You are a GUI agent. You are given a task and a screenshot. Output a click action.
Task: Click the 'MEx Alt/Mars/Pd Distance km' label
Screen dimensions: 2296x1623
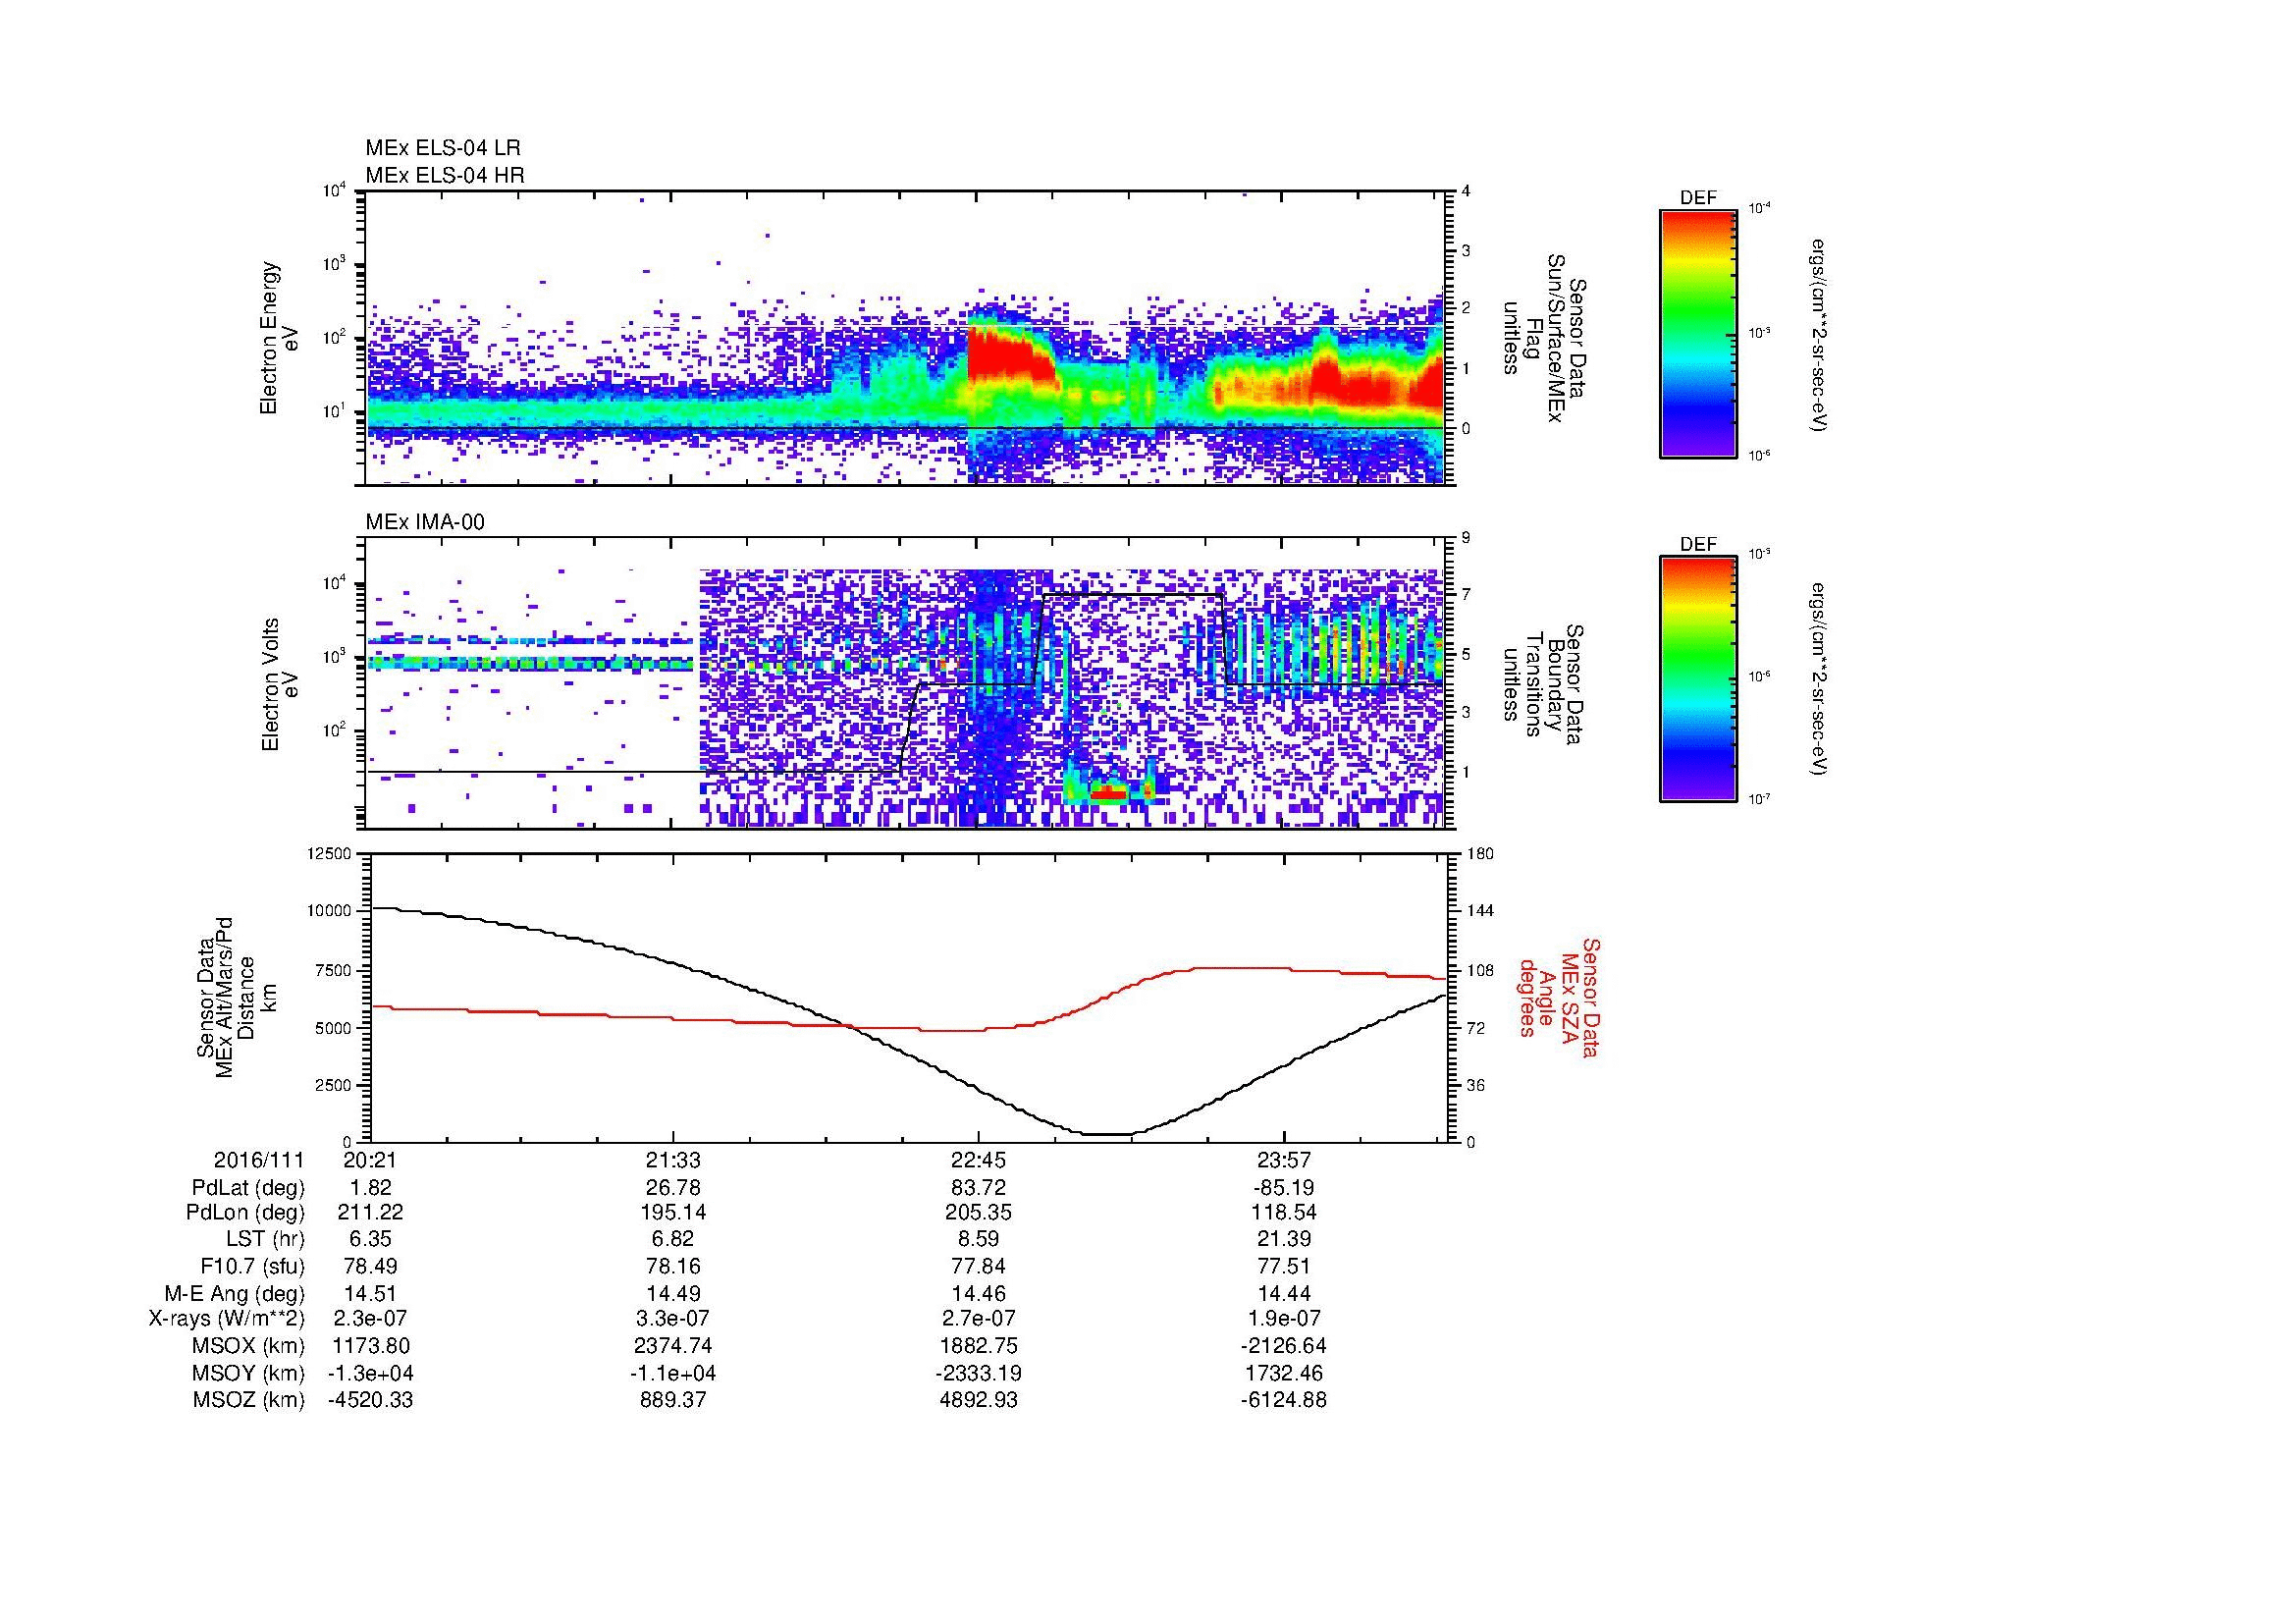pos(235,997)
